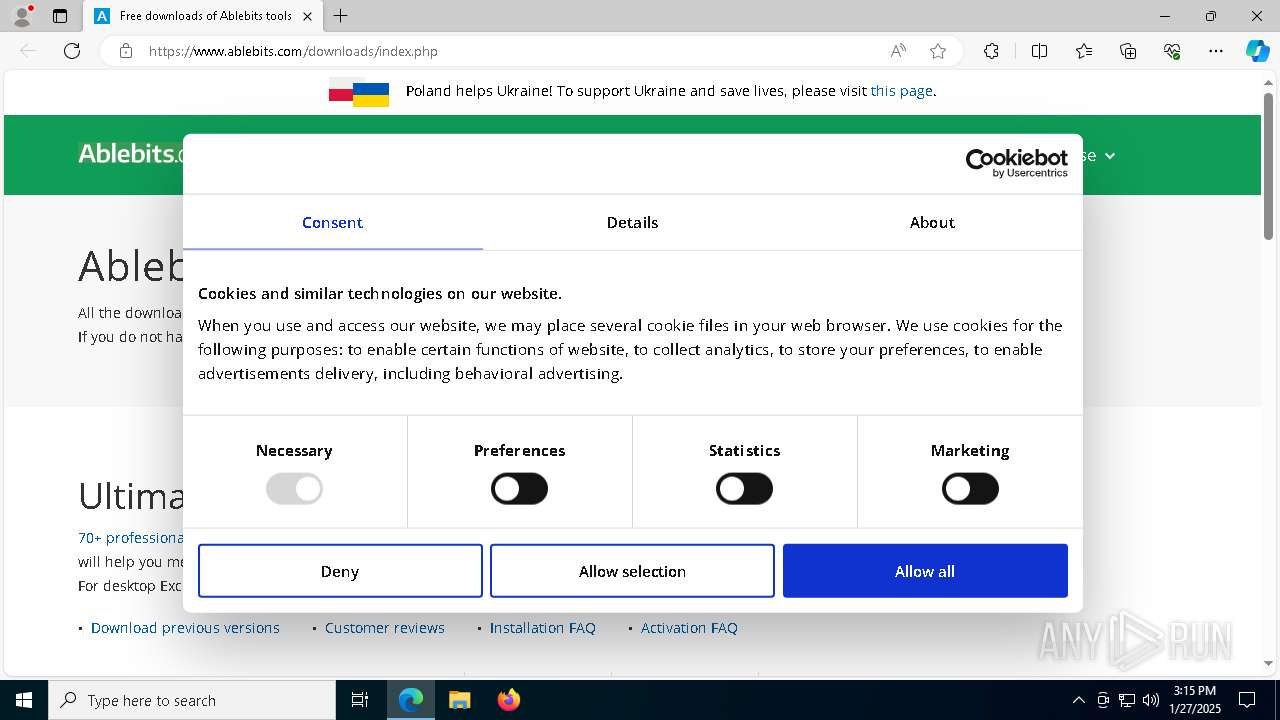This screenshot has width=1280, height=720.
Task: View site information lock icon
Action: coord(125,51)
